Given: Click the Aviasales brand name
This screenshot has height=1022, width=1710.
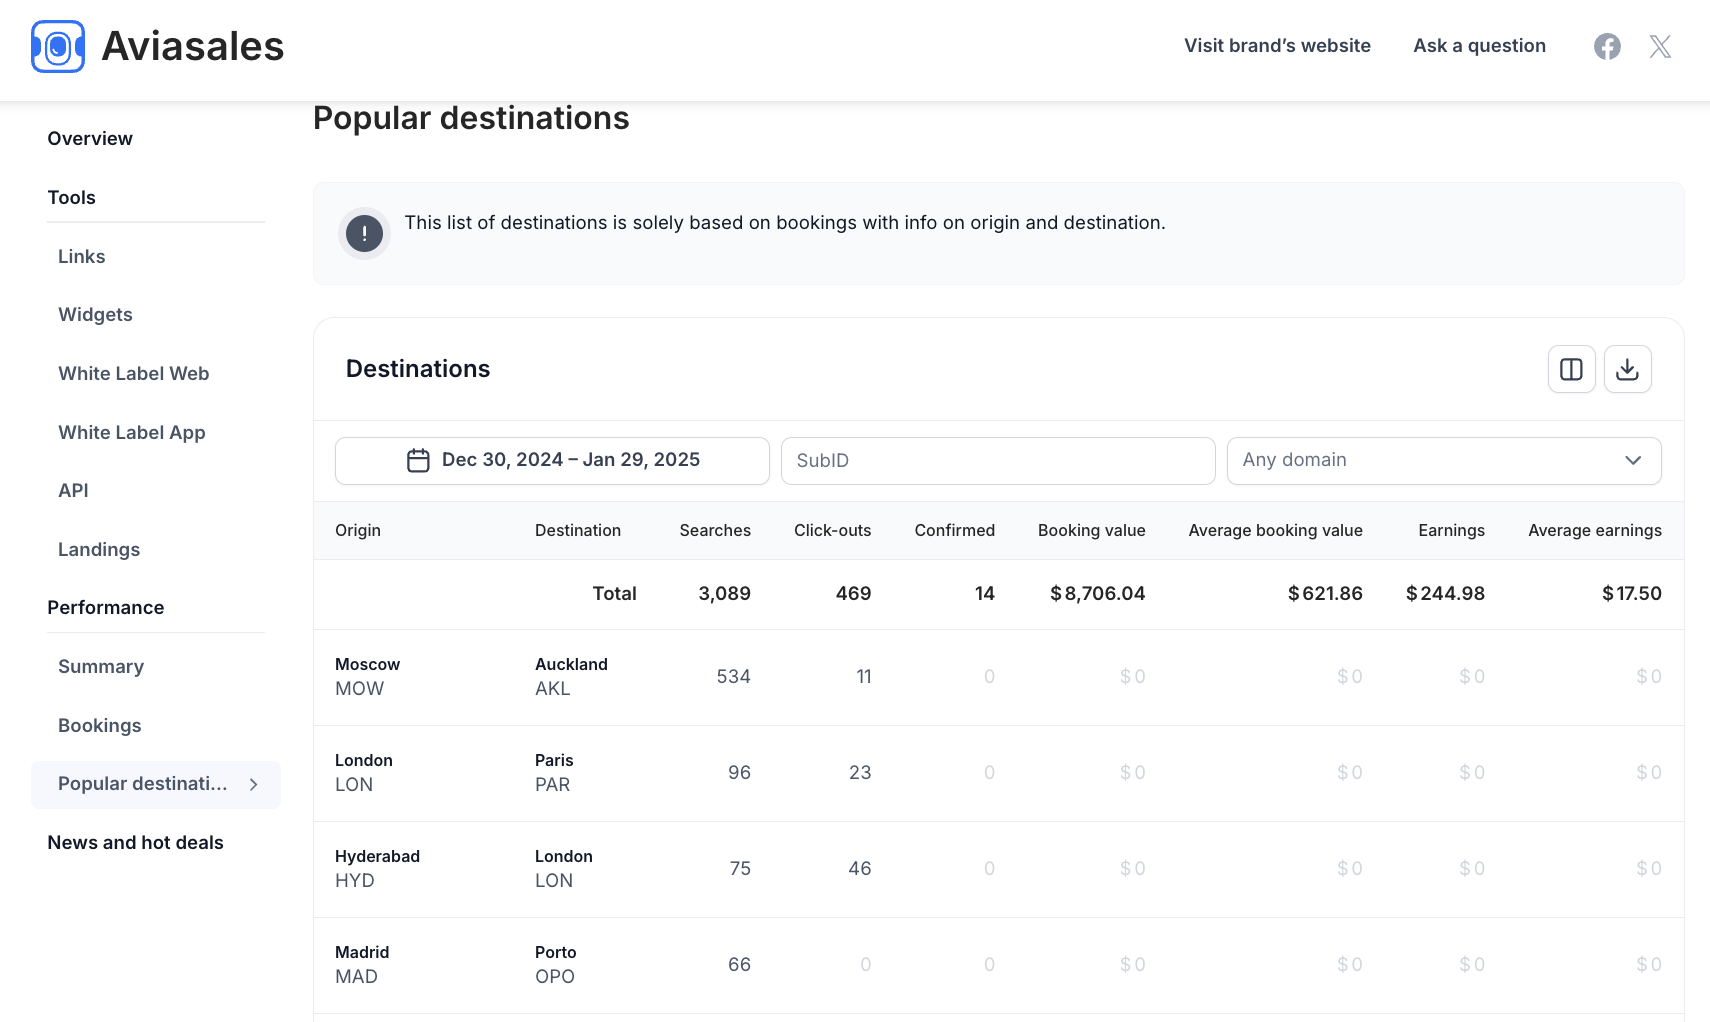Looking at the screenshot, I should click(193, 46).
